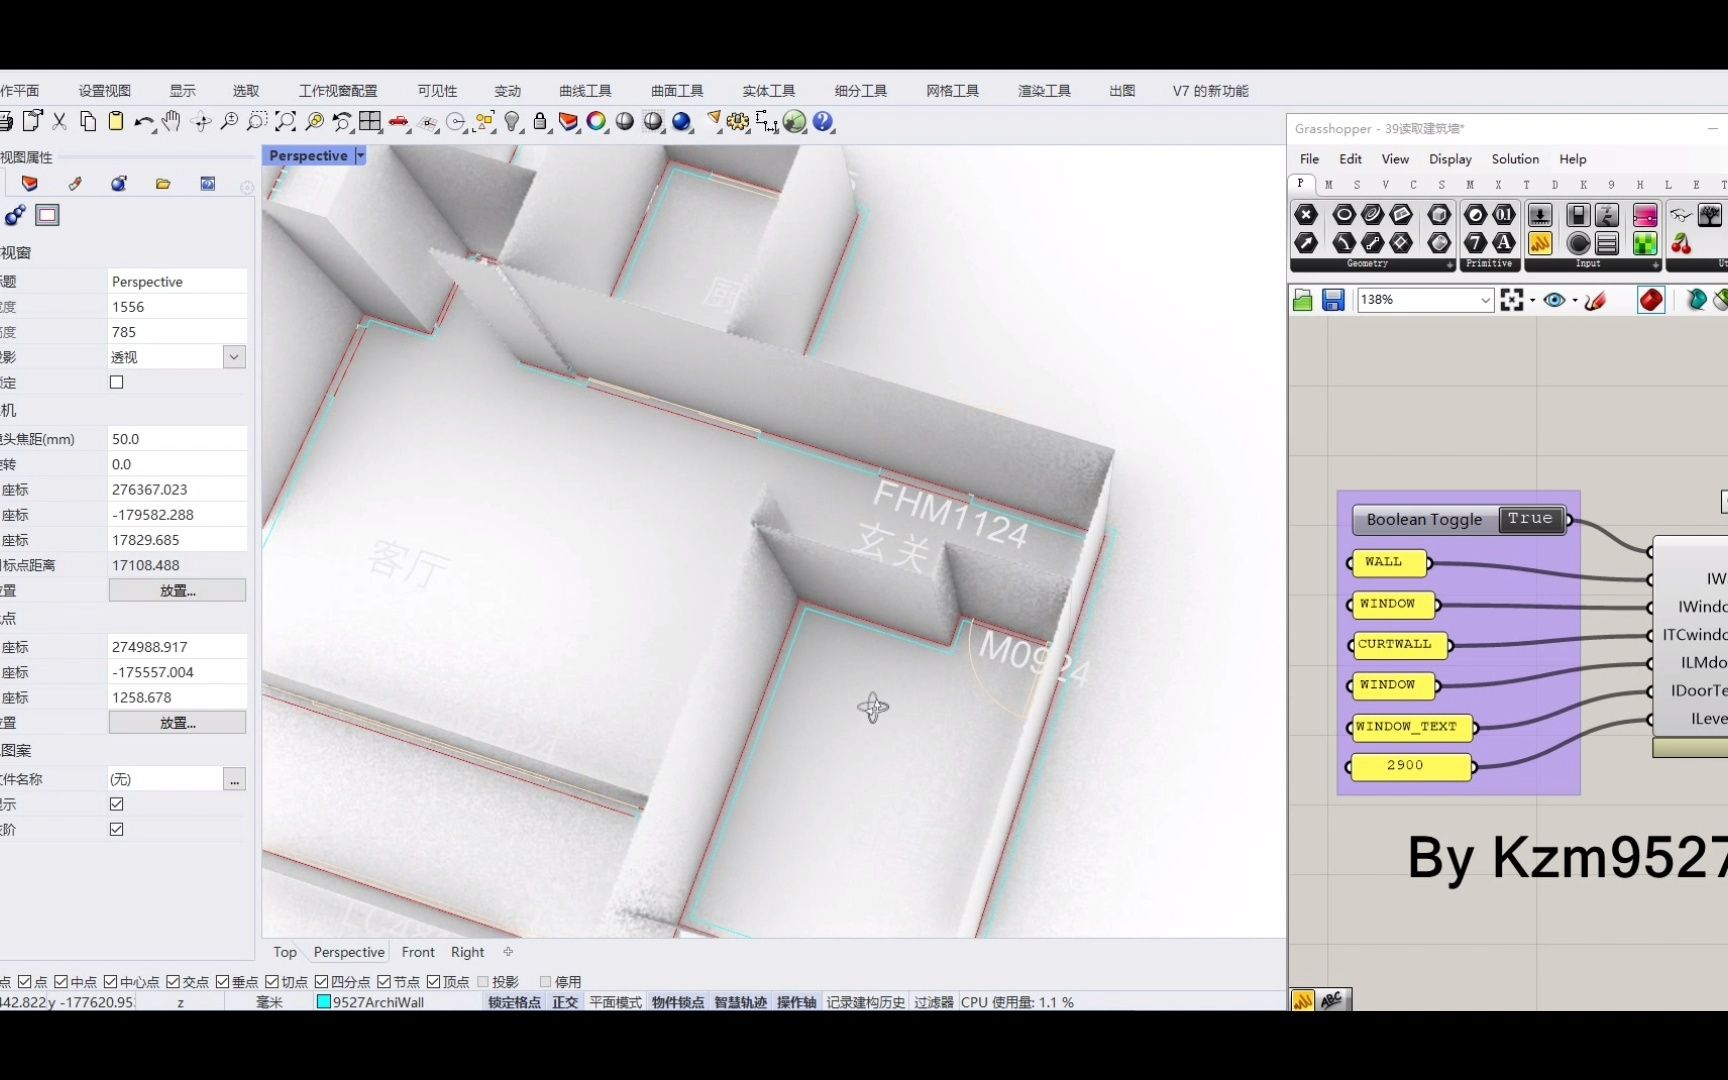Image resolution: width=1728 pixels, height=1080 pixels.
Task: Toggle the 中点 osnap checkbox
Action: coord(61,982)
